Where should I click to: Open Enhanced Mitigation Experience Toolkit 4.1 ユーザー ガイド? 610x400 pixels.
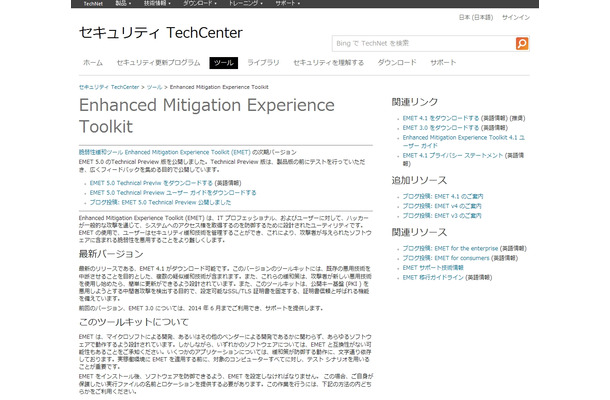464,141
